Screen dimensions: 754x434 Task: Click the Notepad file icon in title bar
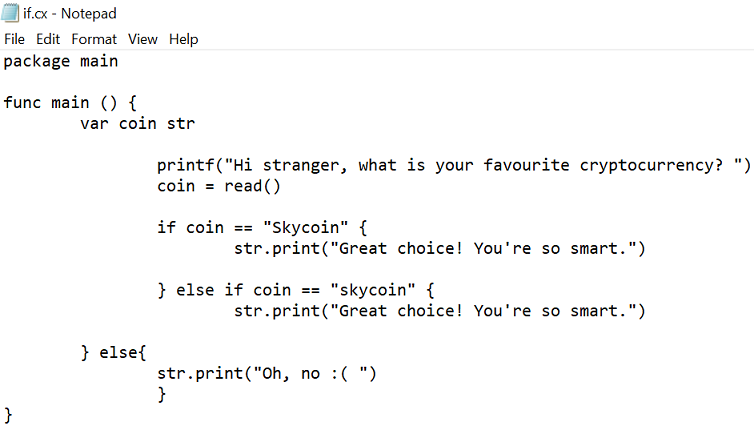coord(12,13)
